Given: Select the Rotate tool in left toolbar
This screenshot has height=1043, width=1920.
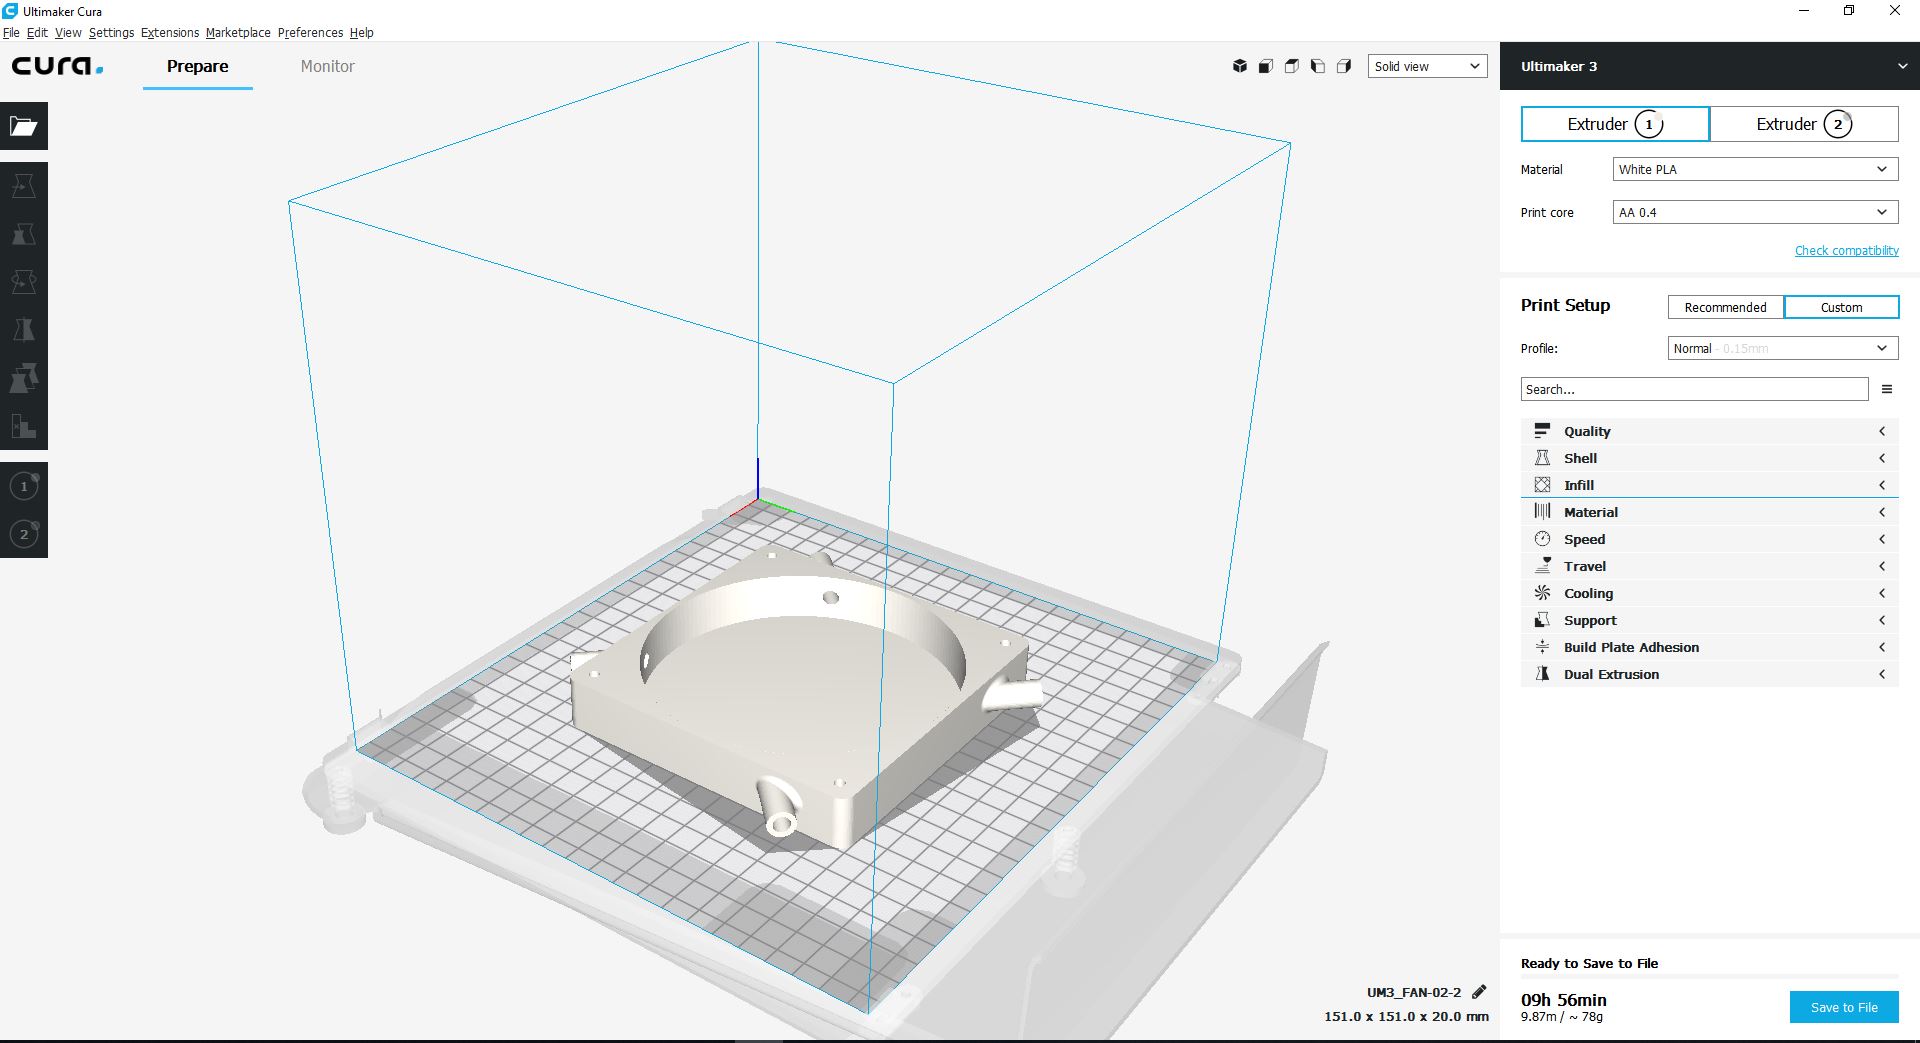Looking at the screenshot, I should point(24,282).
